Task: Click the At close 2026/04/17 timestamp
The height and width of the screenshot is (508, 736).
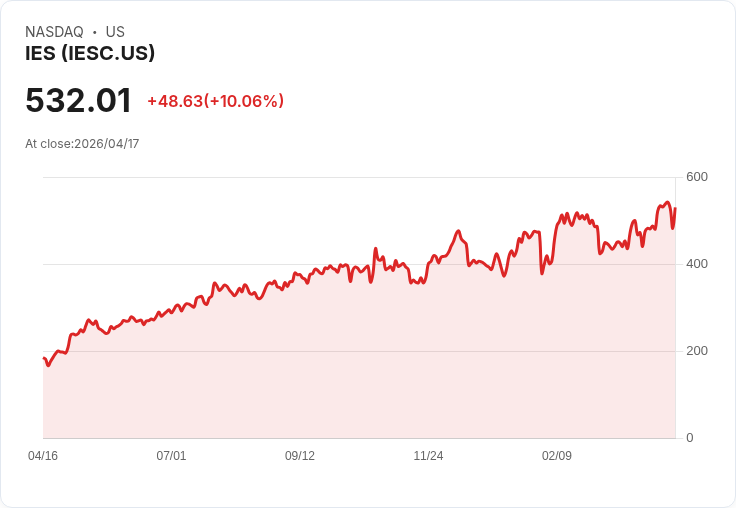Action: click(x=82, y=143)
